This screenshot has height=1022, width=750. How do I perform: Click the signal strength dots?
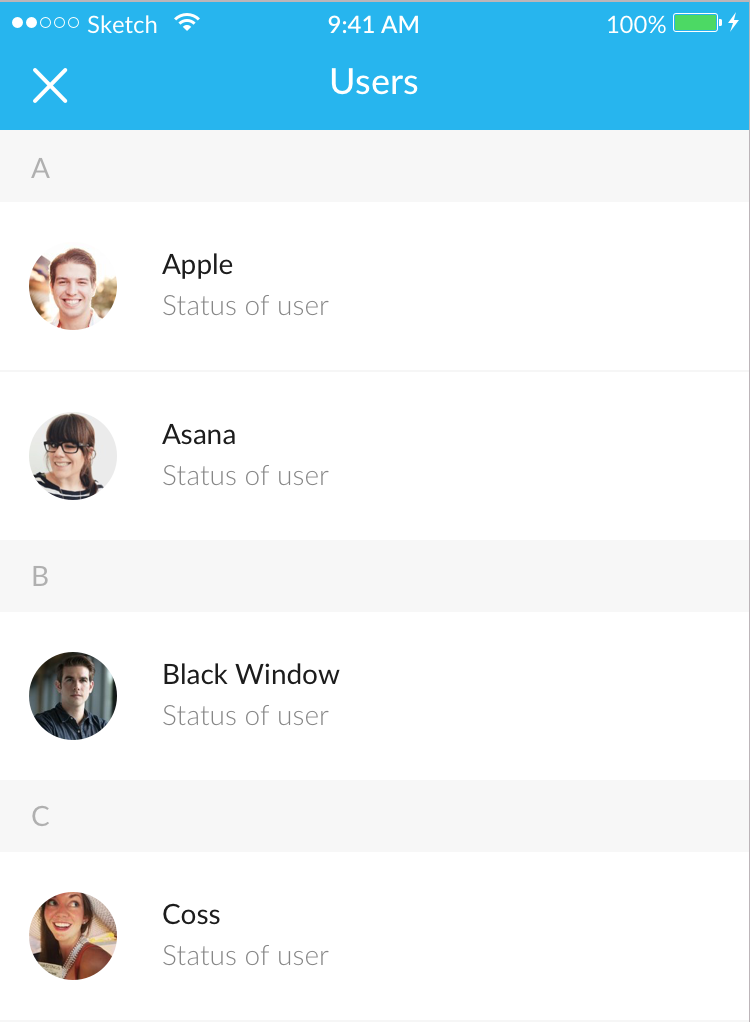pyautogui.click(x=46, y=23)
